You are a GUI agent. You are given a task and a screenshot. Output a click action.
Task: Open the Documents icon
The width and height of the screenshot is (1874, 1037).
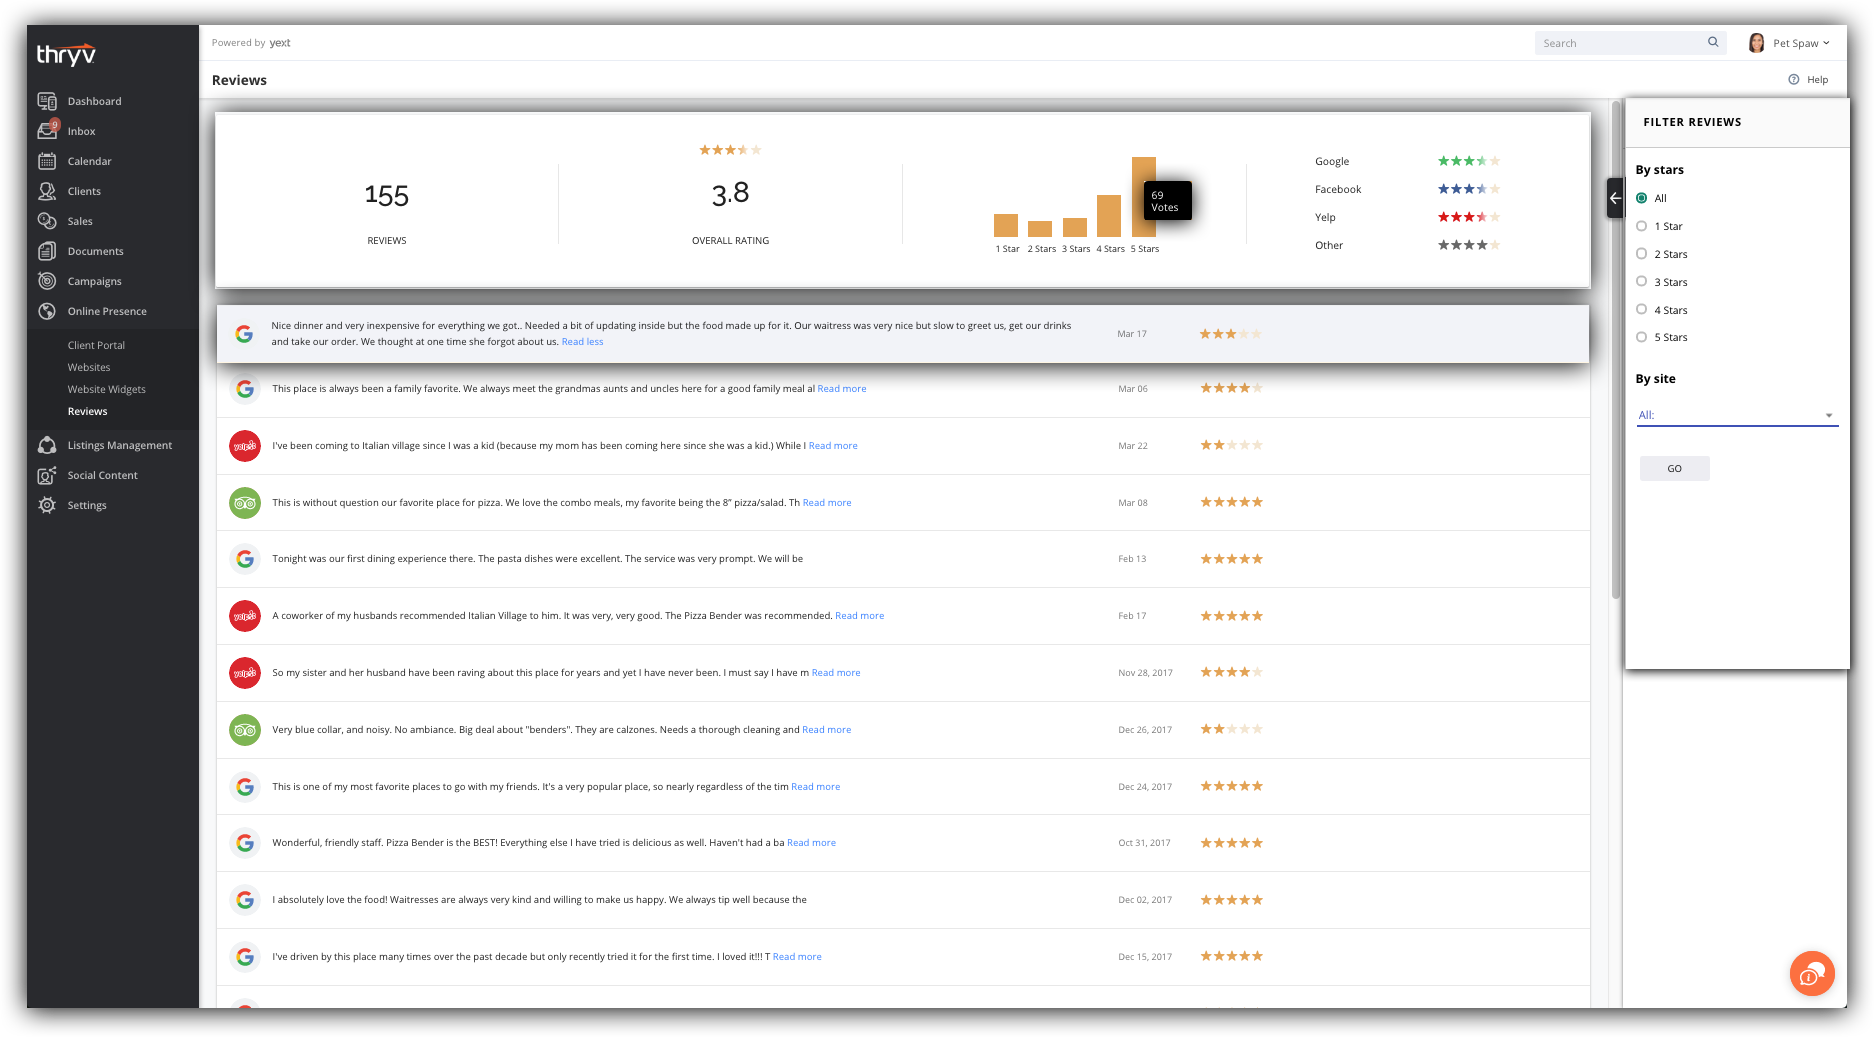tap(47, 251)
